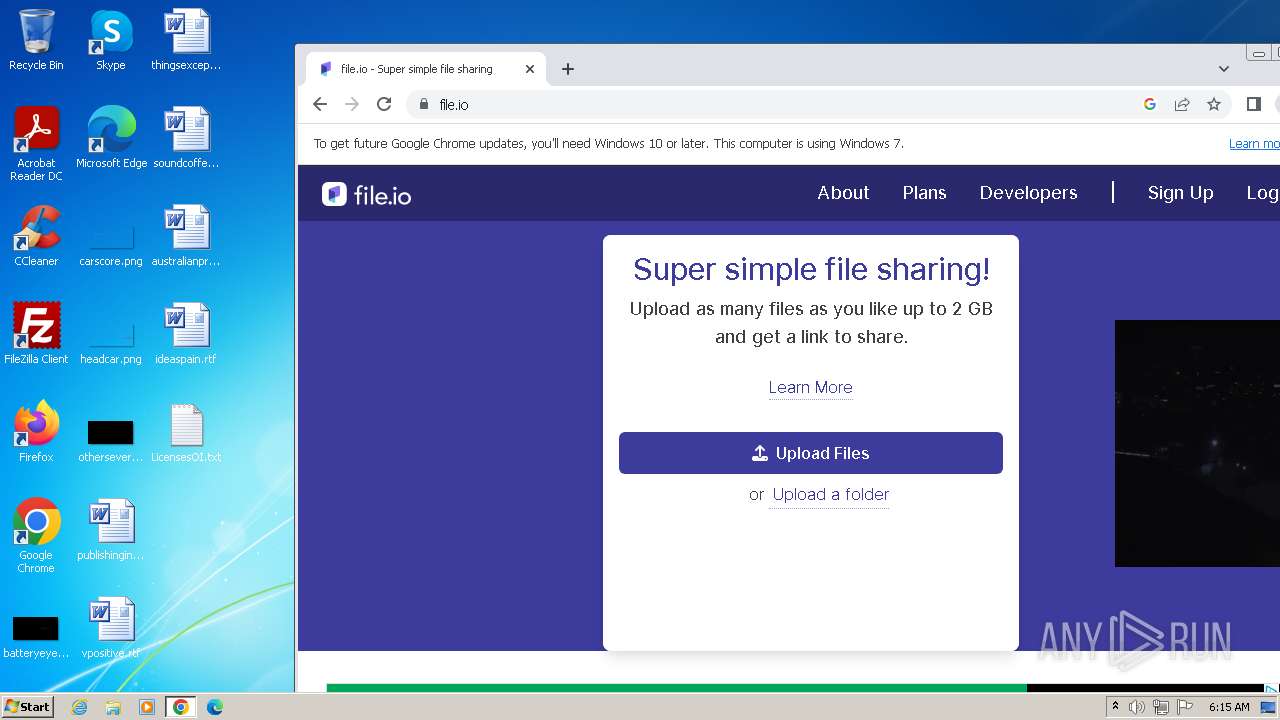Open the Plans page

(924, 193)
